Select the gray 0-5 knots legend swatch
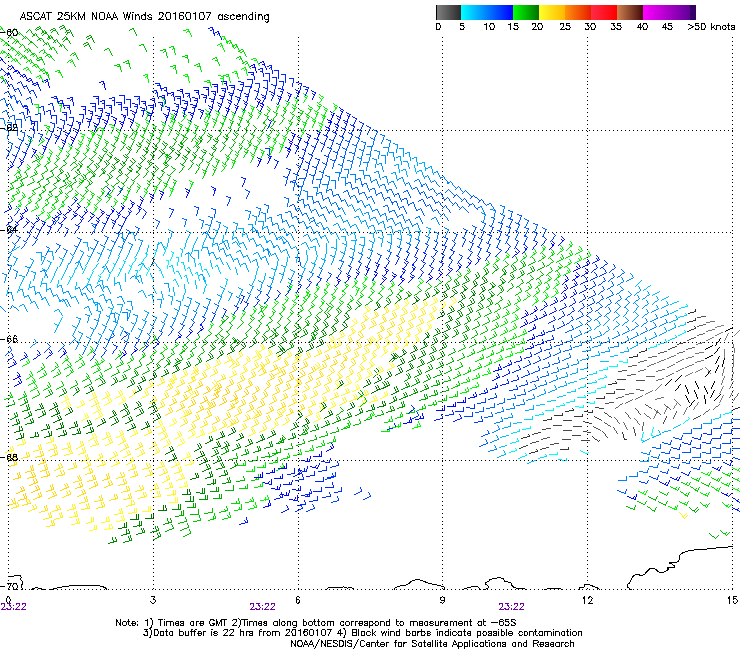740x650 pixels. point(448,12)
